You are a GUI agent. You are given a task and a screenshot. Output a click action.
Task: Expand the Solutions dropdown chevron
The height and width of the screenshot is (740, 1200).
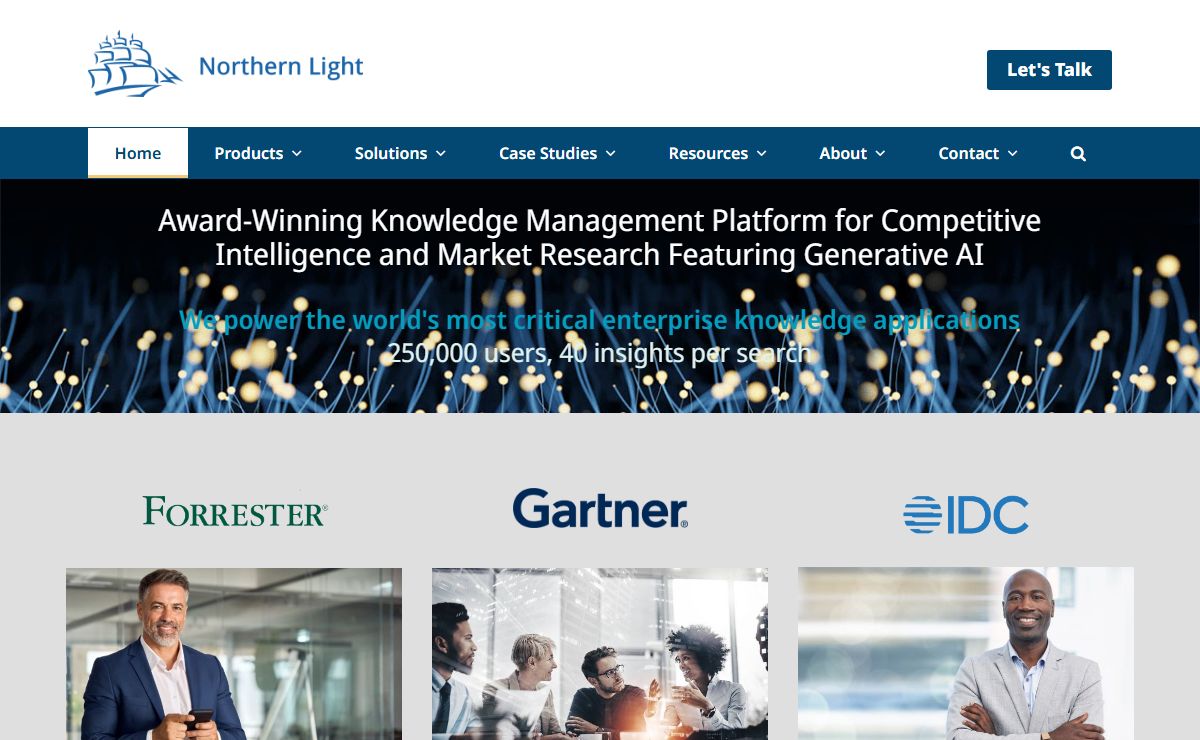coord(440,153)
